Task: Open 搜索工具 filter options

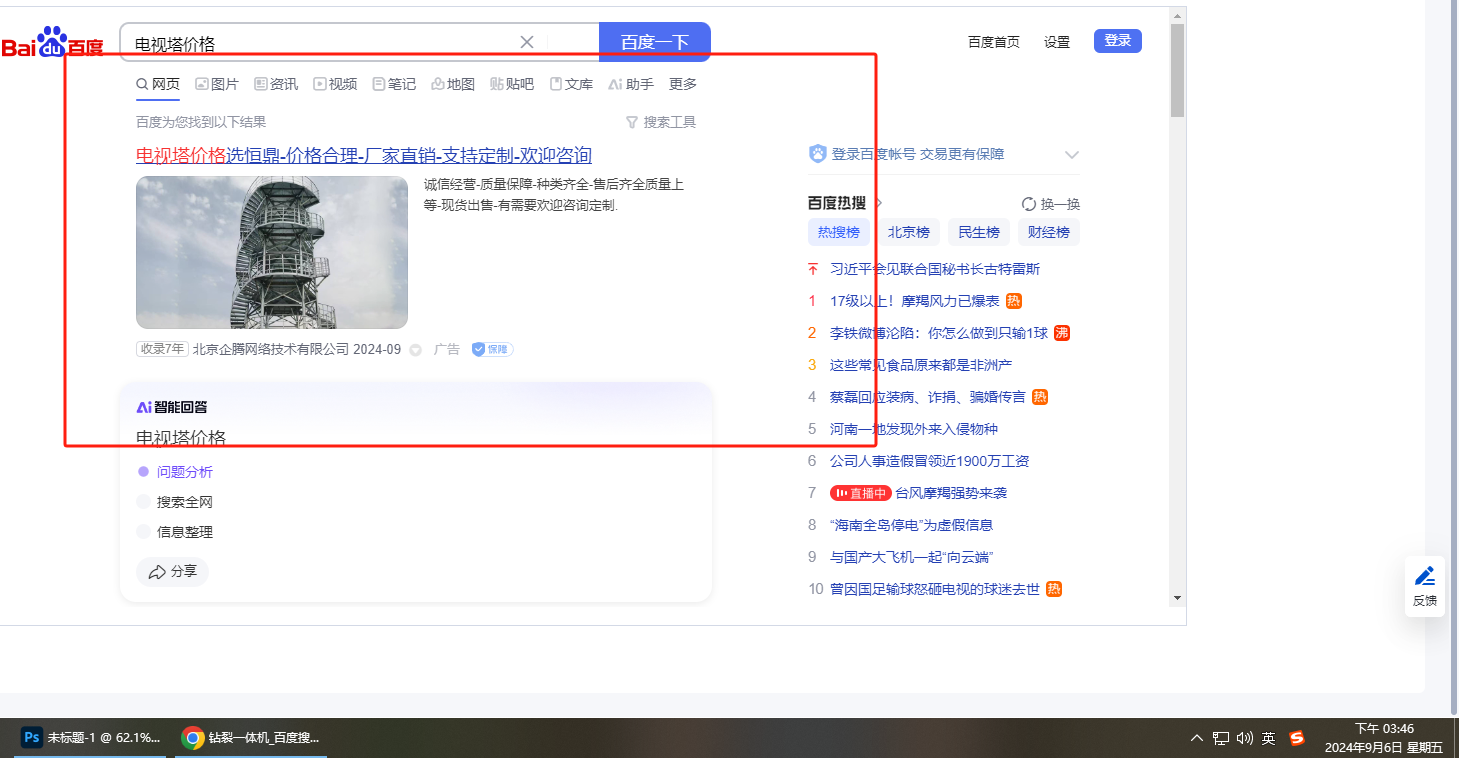Action: coord(661,122)
